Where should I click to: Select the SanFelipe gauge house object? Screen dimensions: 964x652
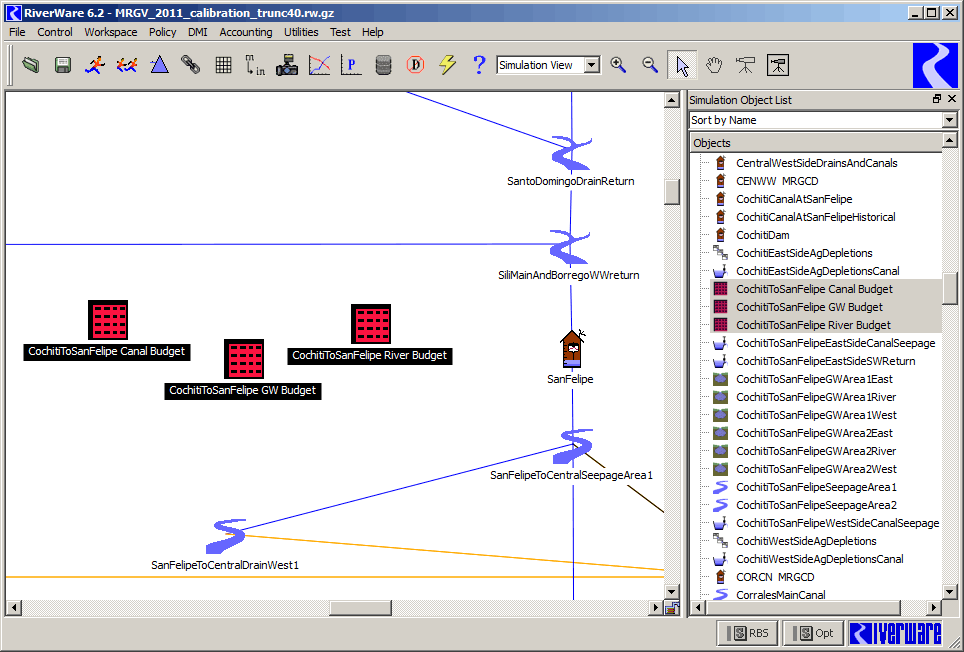click(x=572, y=348)
